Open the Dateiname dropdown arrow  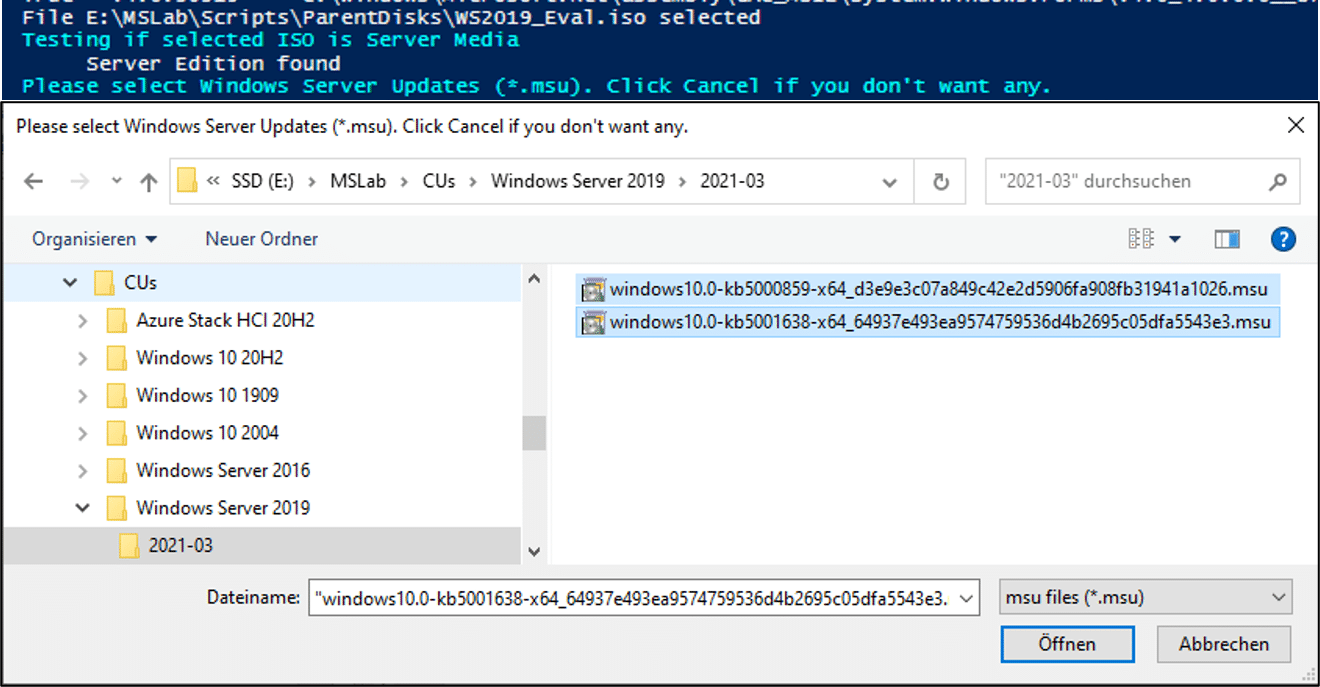966,598
